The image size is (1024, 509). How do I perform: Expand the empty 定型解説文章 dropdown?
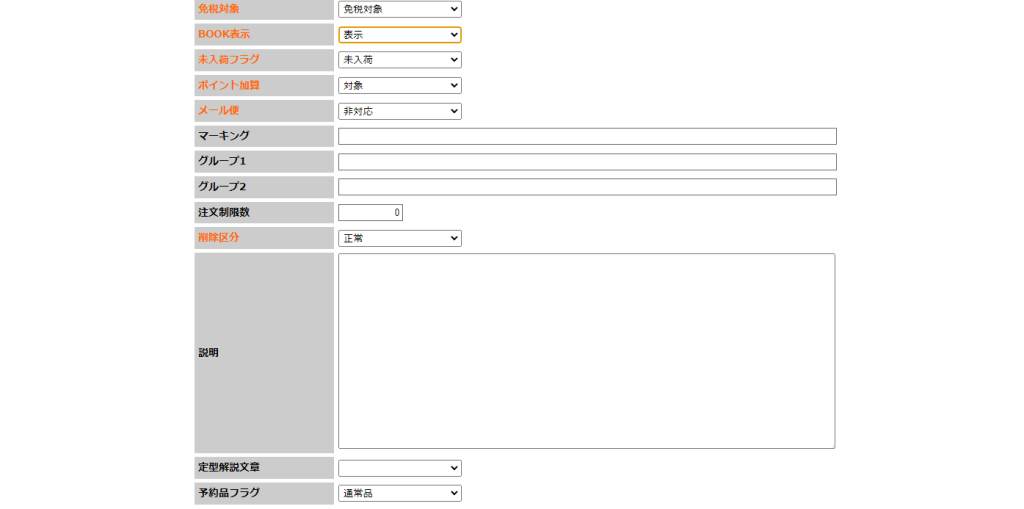click(399, 468)
